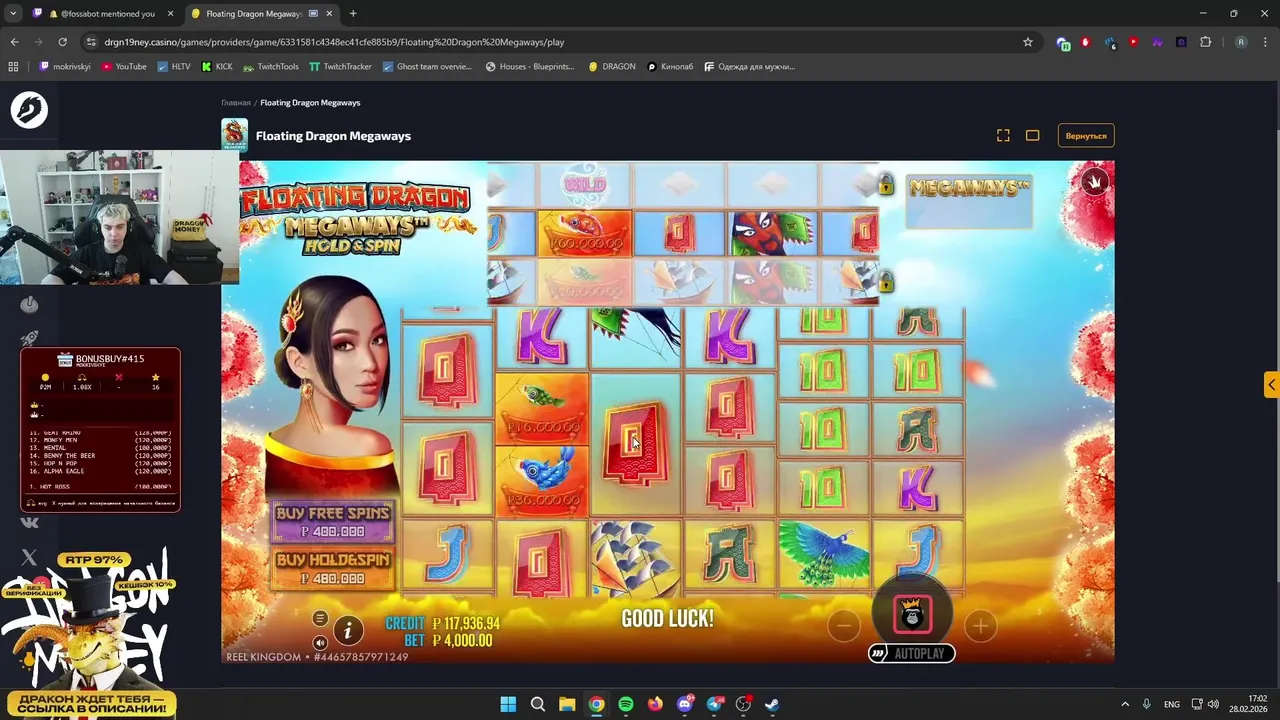The width and height of the screenshot is (1280, 720).
Task: Open the Ghost team overview bookmark
Action: click(427, 67)
